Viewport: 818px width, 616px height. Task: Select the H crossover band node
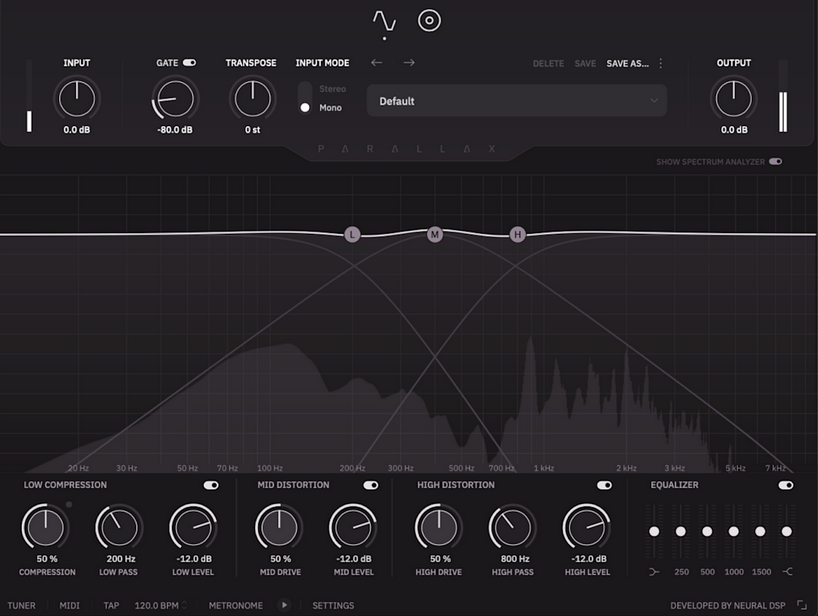pos(517,235)
